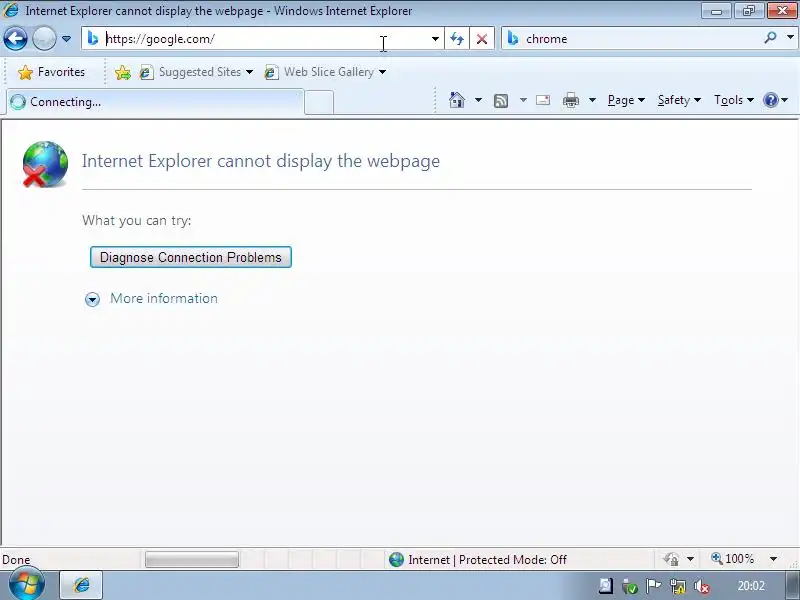Open the Tools menu
Viewport: 800px width, 600px height.
point(734,100)
